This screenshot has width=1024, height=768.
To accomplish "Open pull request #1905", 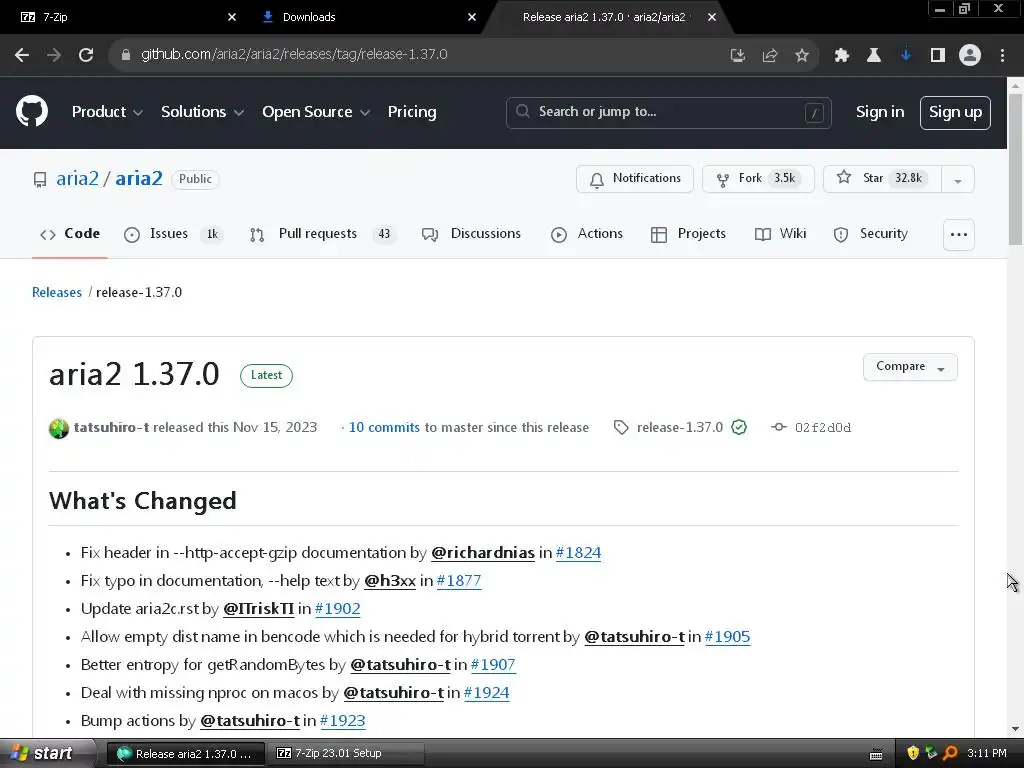I will tap(728, 637).
